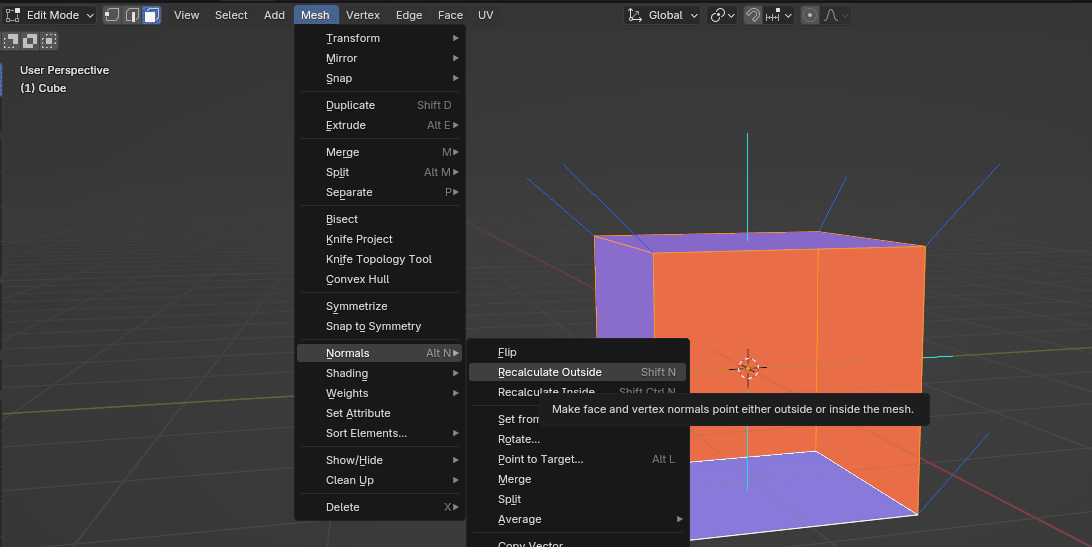The height and width of the screenshot is (547, 1092).
Task: Click Convex Hull in Mesh menu
Action: tap(357, 279)
